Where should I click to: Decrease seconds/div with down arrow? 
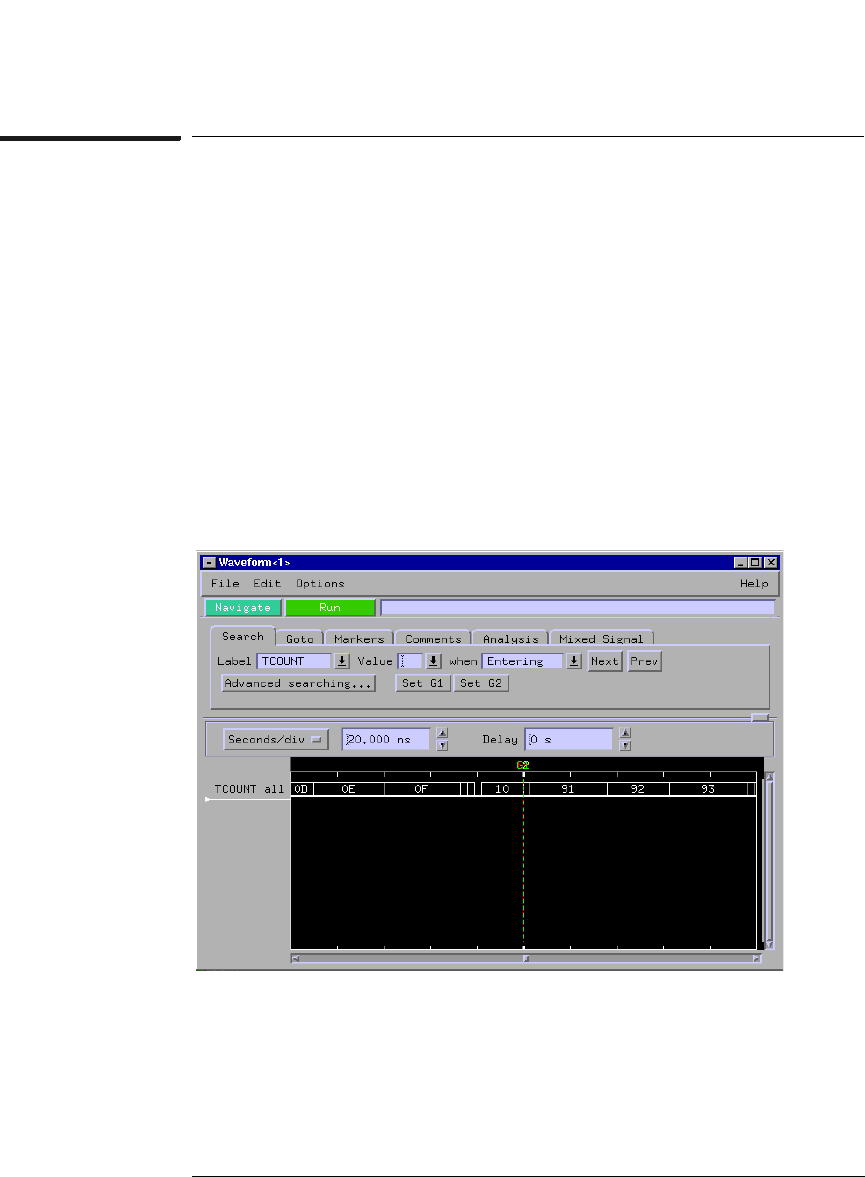coord(442,745)
